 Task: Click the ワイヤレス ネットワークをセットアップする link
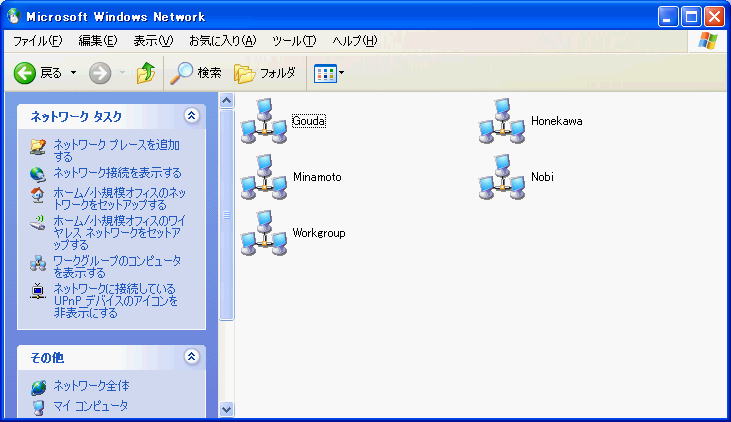119,232
